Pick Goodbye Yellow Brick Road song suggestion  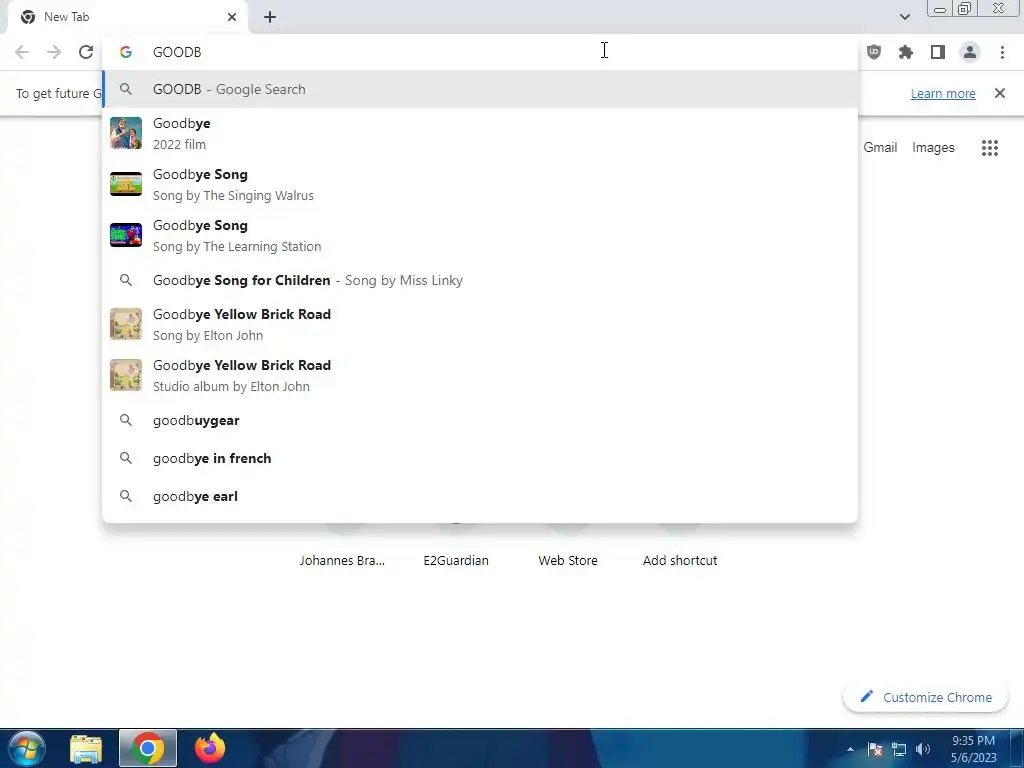click(x=480, y=324)
